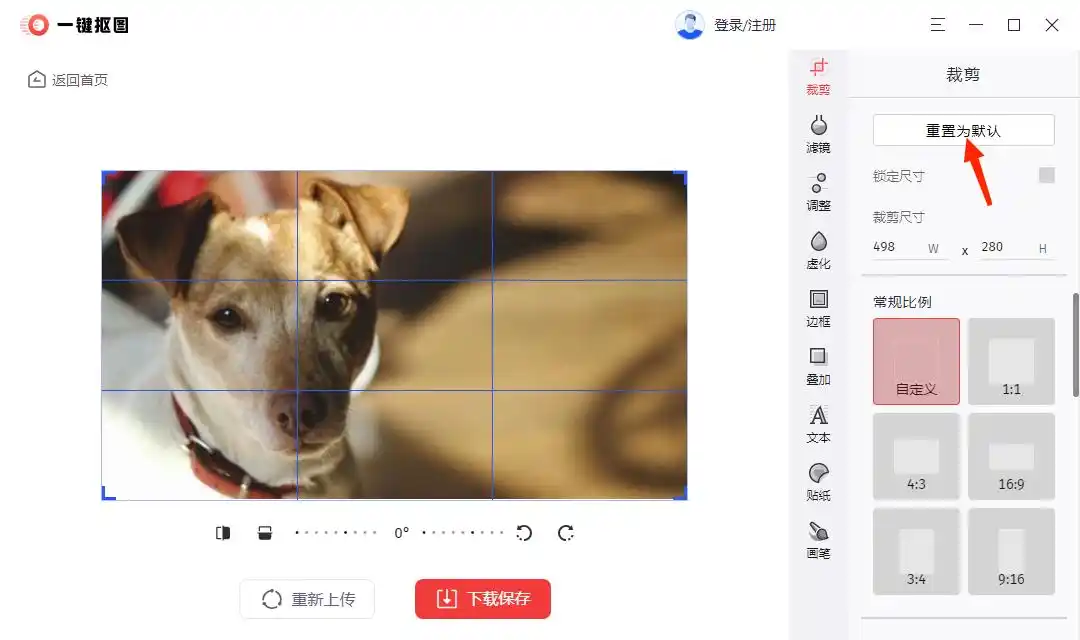1080x640 pixels.
Task: Select the 虚化 blur tool
Action: (818, 249)
